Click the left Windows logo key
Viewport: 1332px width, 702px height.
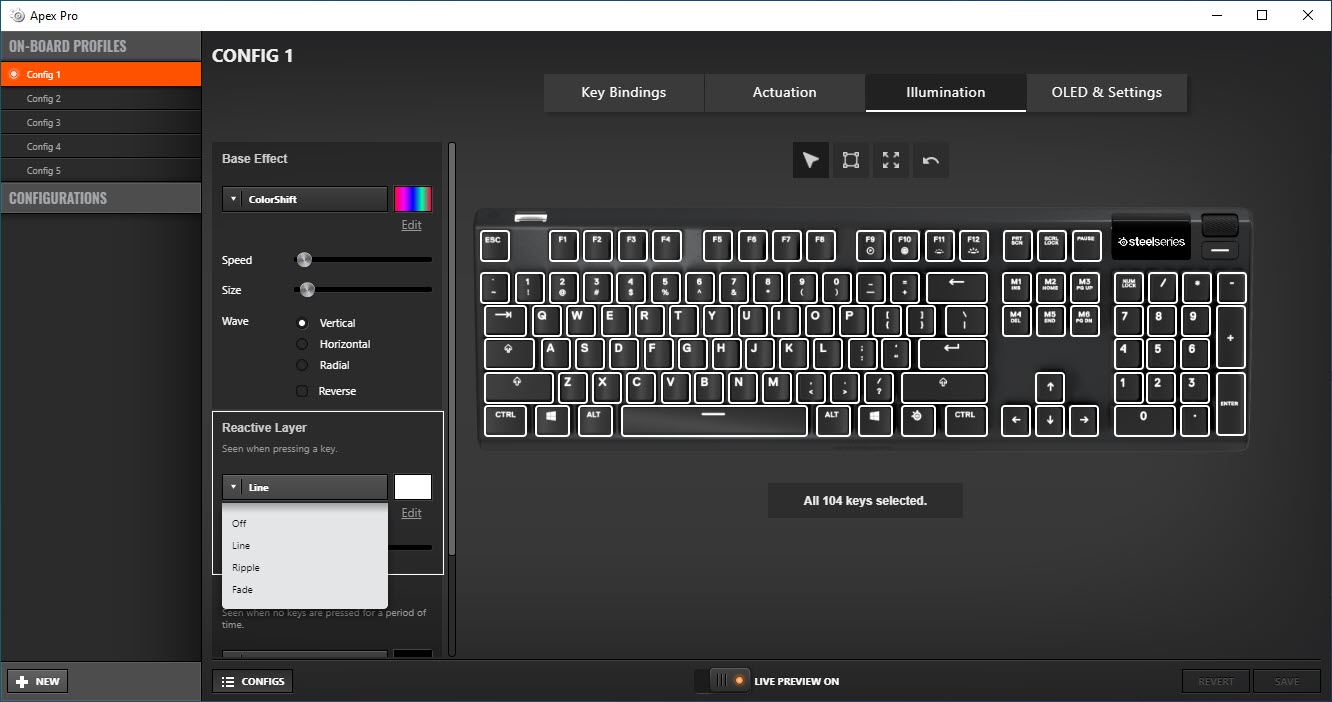pos(552,420)
